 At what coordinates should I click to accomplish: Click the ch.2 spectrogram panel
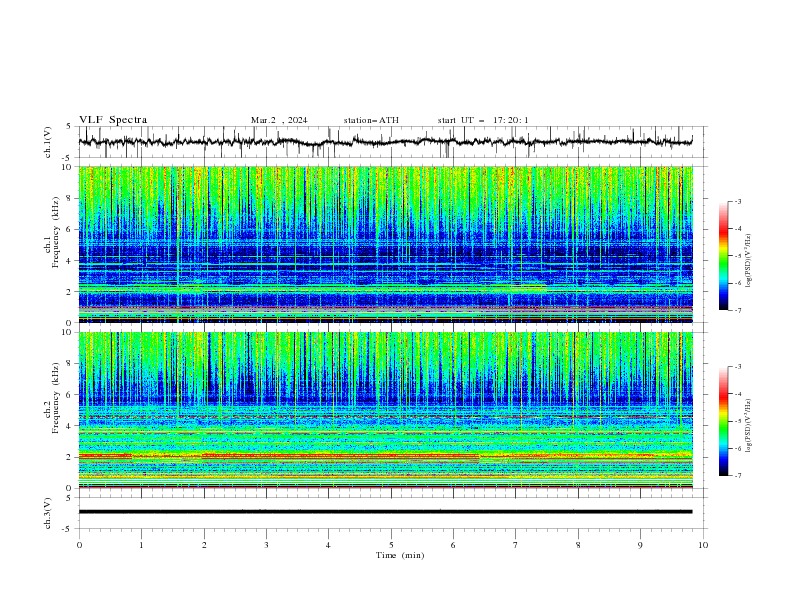point(386,410)
